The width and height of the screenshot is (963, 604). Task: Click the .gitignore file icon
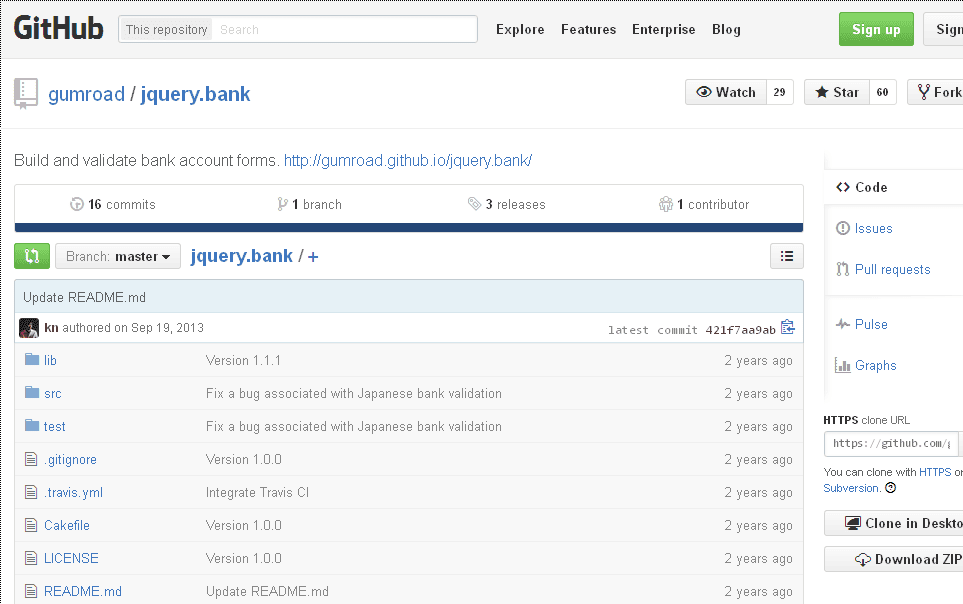tap(31, 459)
